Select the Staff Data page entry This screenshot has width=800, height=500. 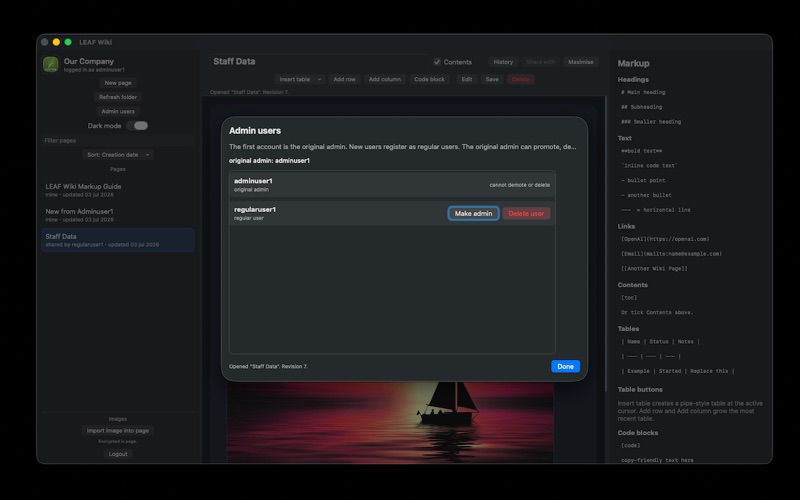[x=118, y=240]
